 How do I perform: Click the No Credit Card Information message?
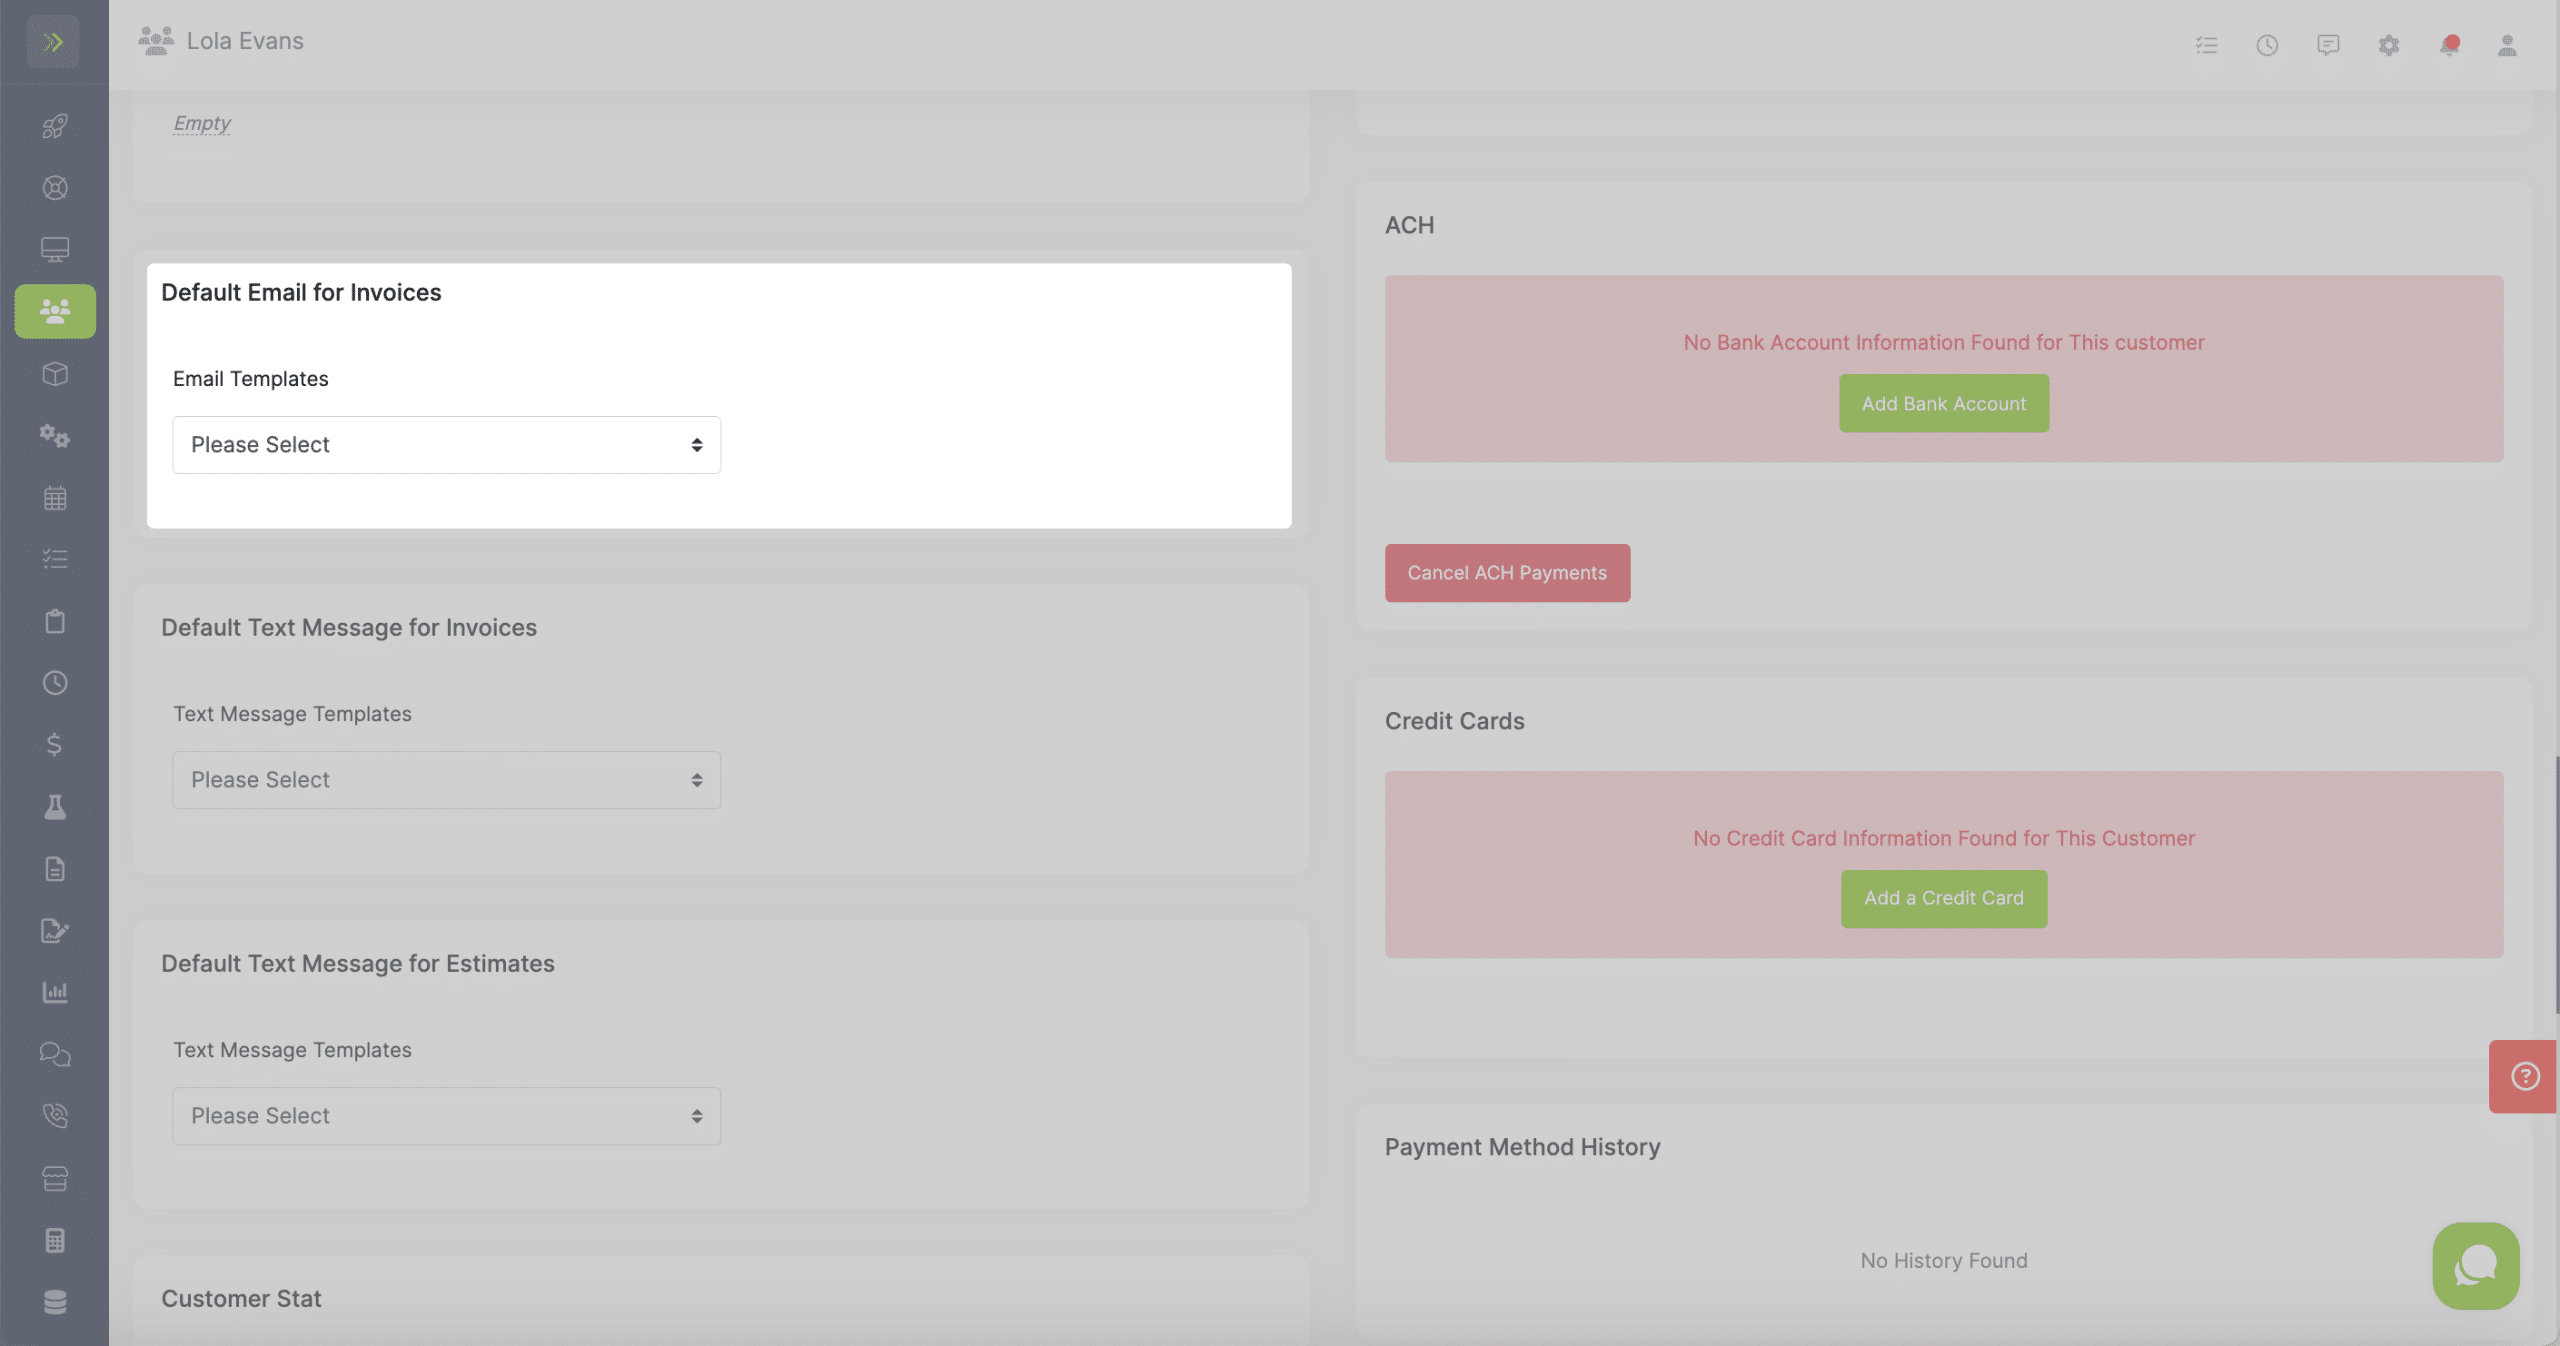click(1944, 838)
